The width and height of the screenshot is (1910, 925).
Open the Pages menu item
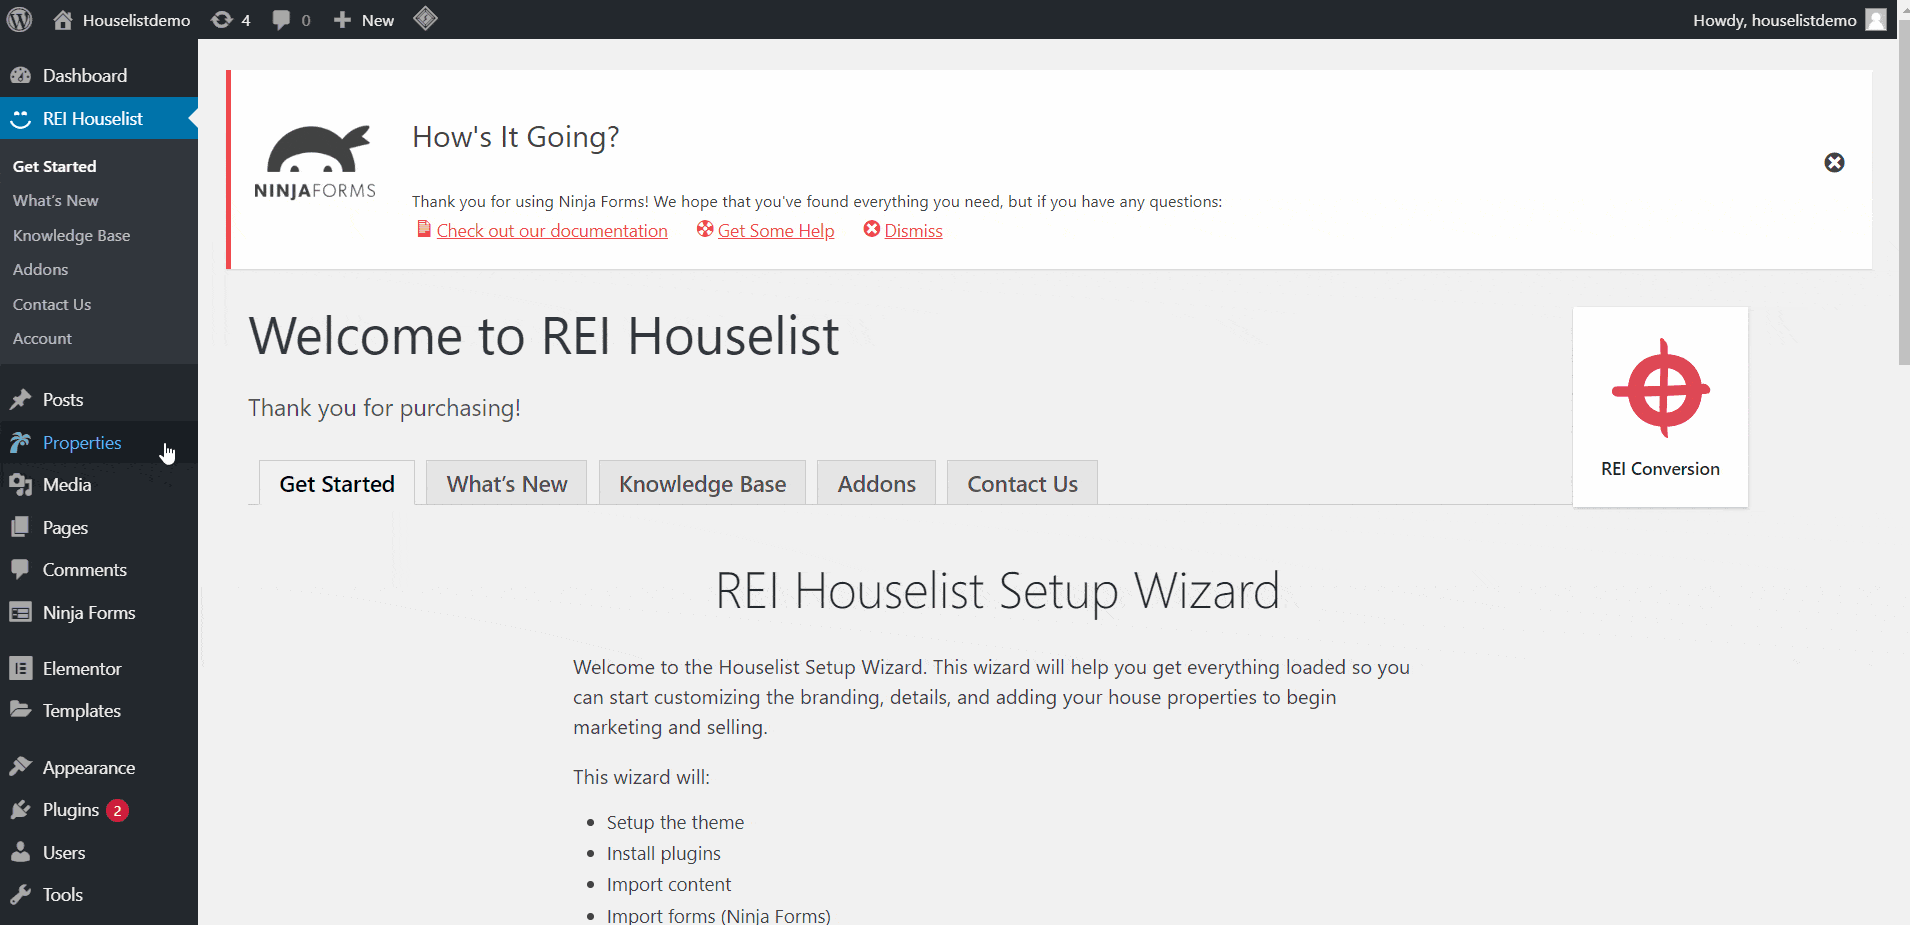[99, 527]
